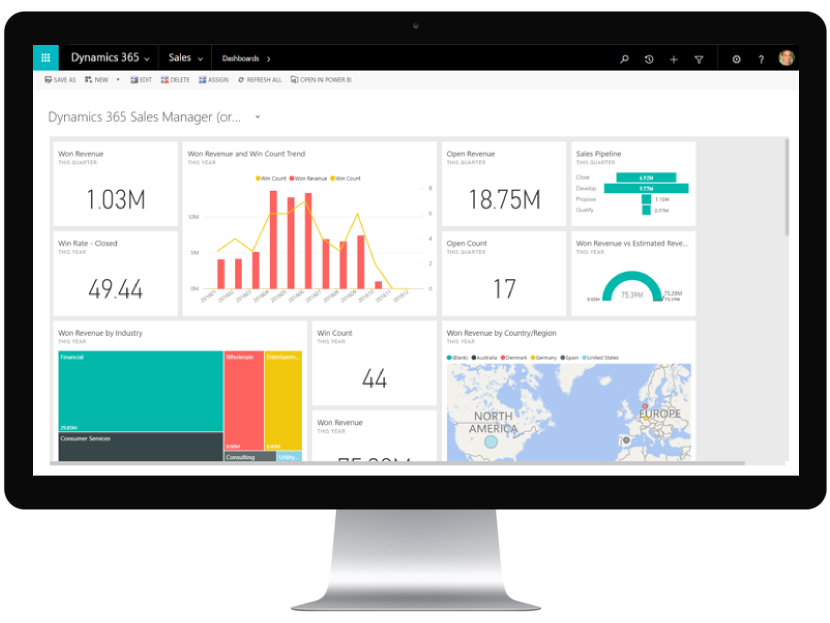Click the Edit command
This screenshot has width=830, height=623.
click(141, 80)
